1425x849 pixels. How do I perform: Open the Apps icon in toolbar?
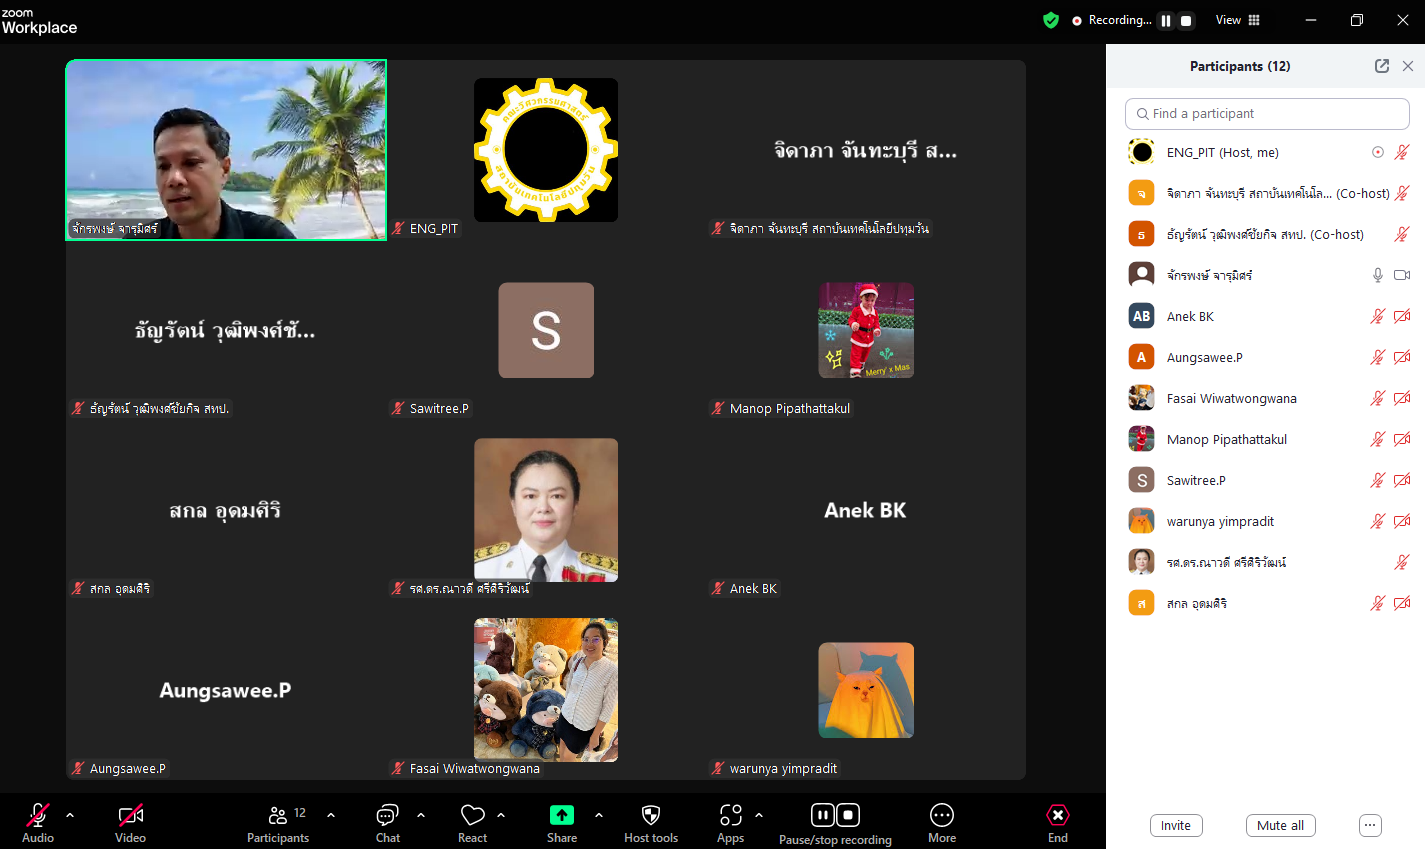pos(731,815)
